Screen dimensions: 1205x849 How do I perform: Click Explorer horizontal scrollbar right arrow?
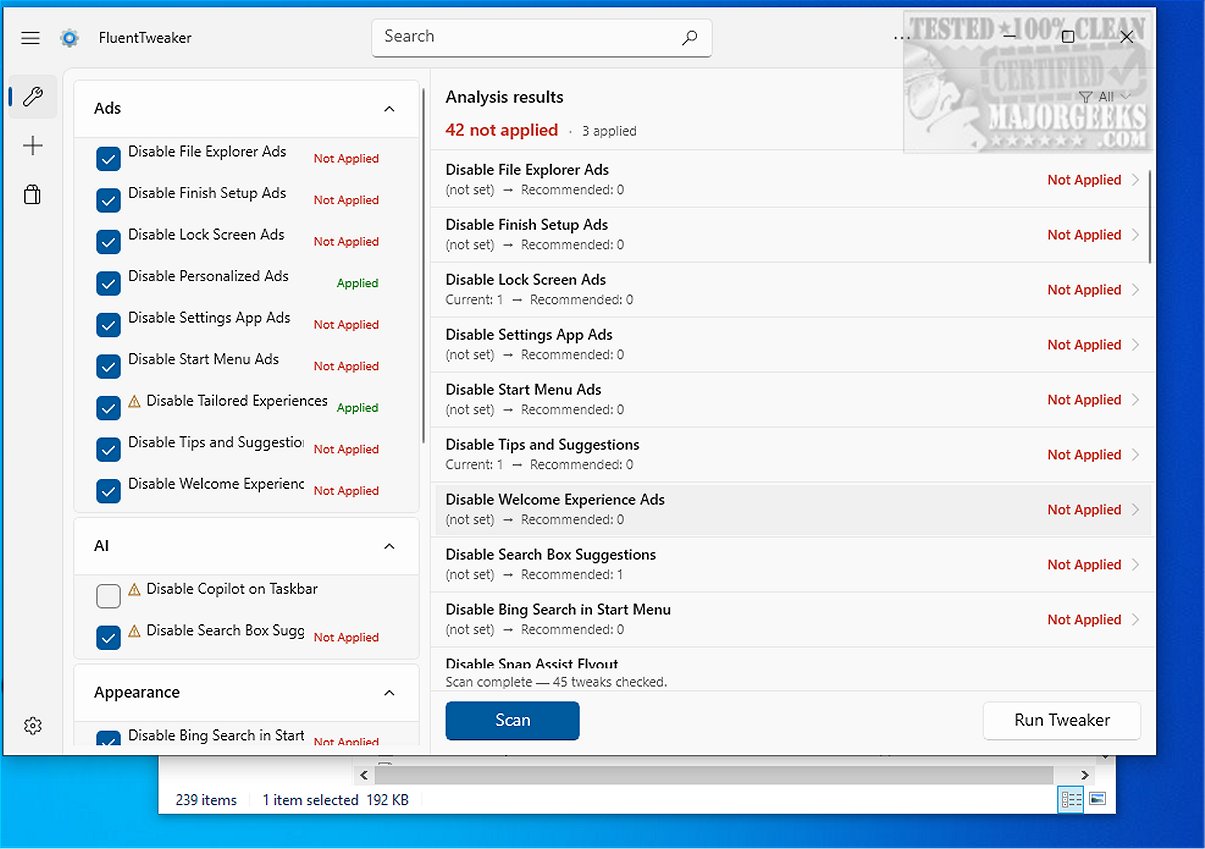pos(1086,775)
